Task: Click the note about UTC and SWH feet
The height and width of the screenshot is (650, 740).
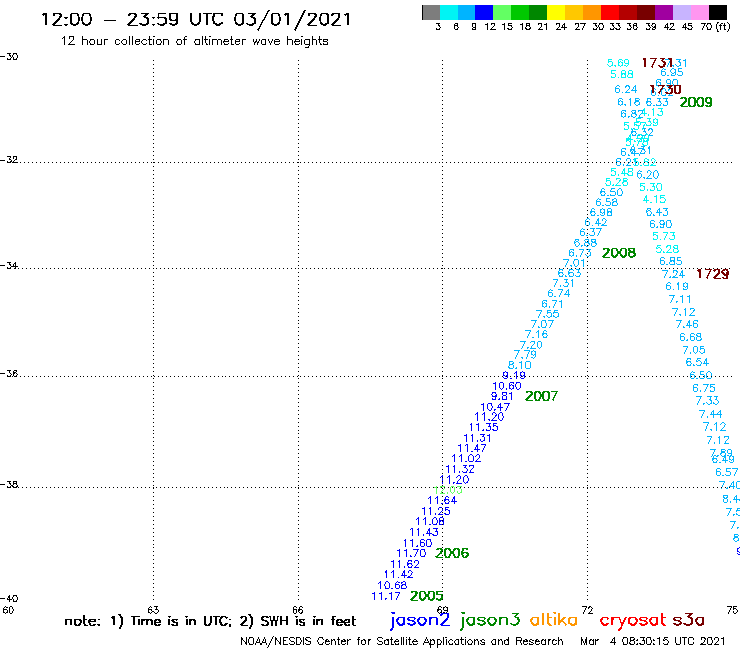Action: tap(210, 621)
